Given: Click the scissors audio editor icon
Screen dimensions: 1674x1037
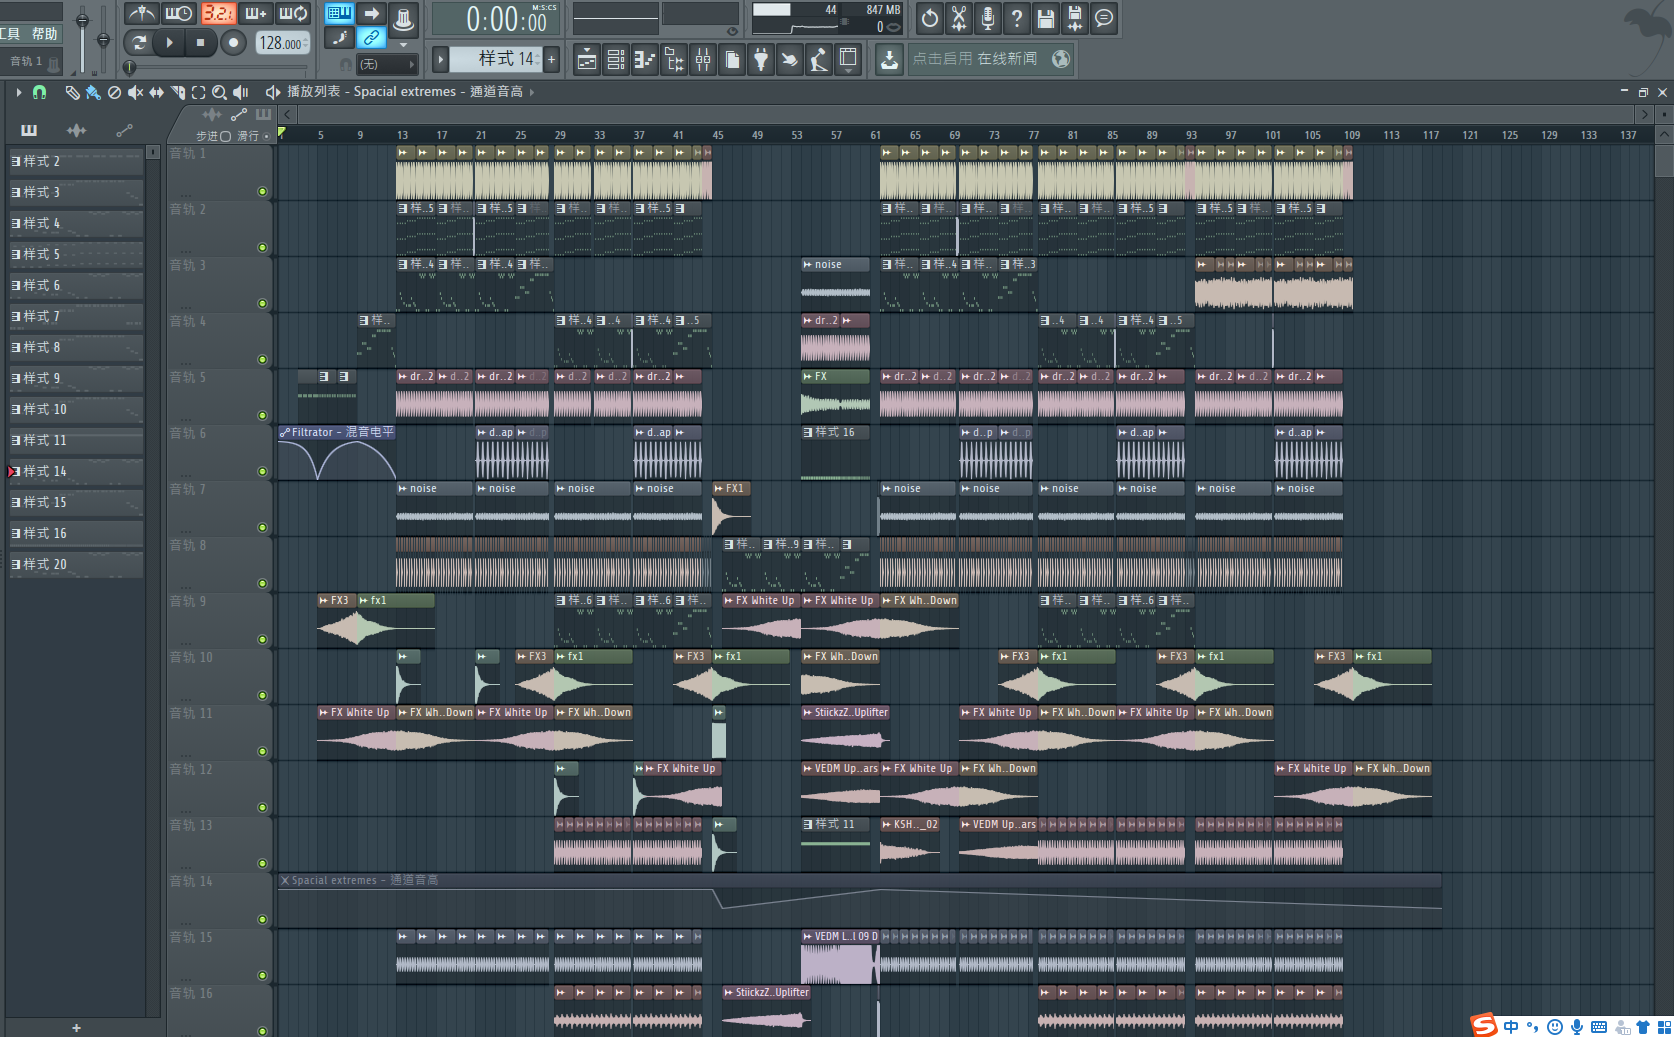Looking at the screenshot, I should click(x=958, y=18).
